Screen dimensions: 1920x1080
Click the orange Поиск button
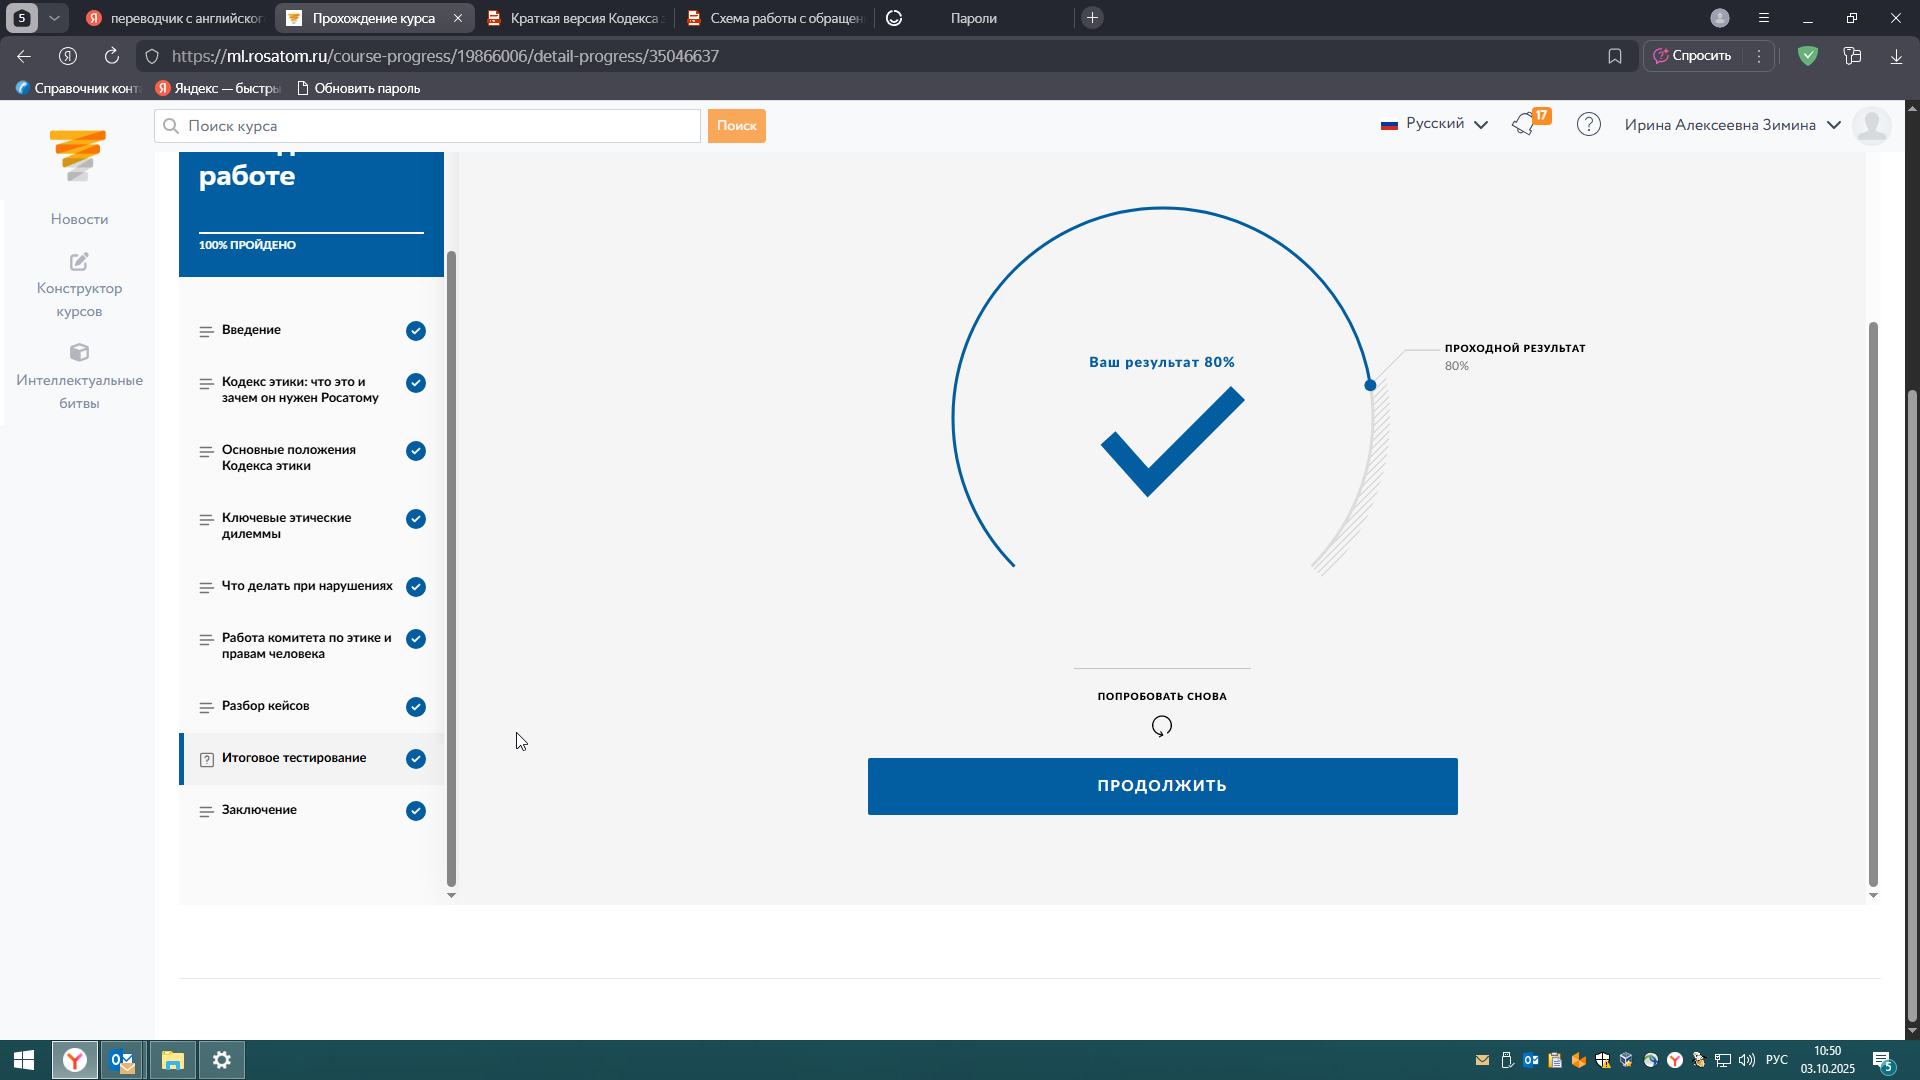(x=736, y=126)
